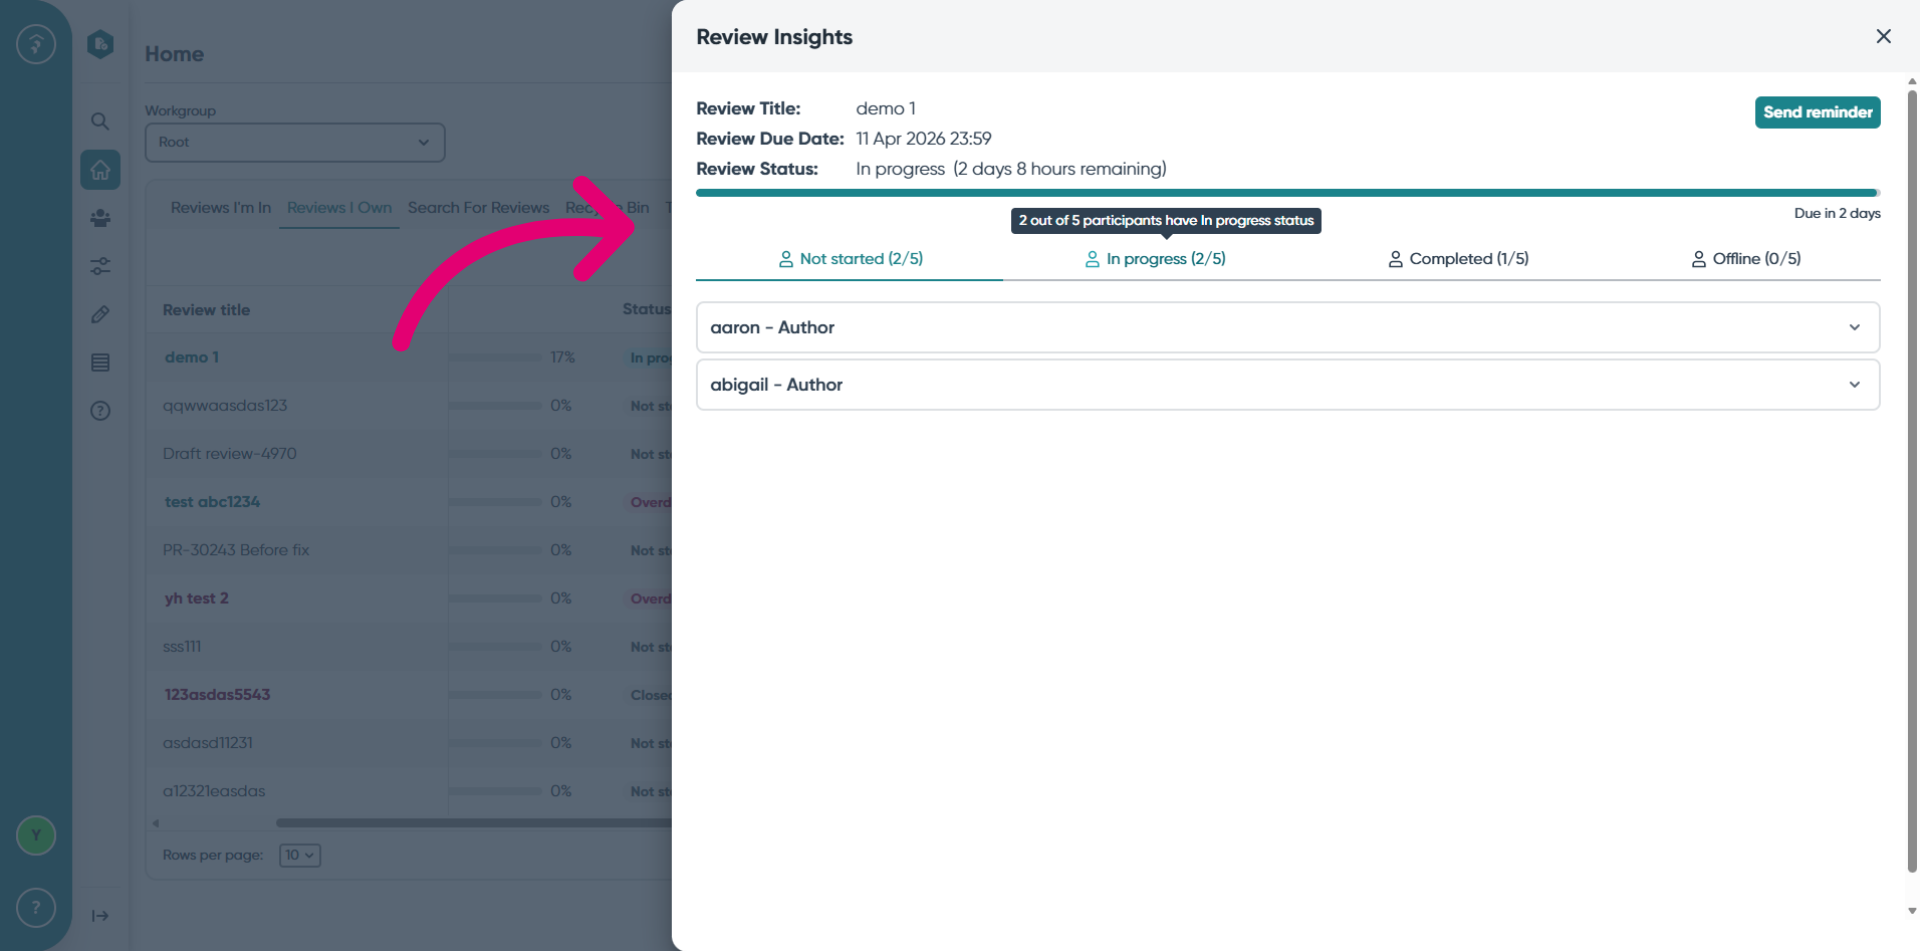Switch to the Completed (1/5) tab
Viewport: 1920px width, 951px height.
click(1459, 259)
